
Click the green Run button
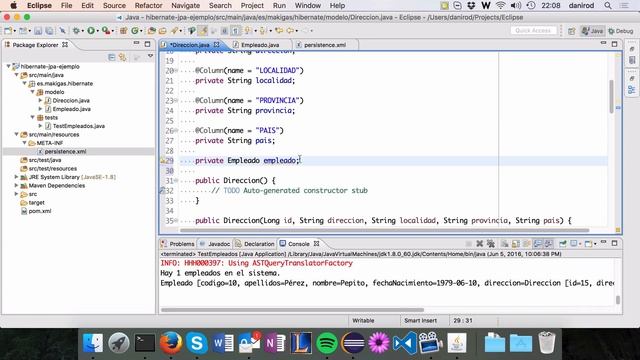point(91,31)
